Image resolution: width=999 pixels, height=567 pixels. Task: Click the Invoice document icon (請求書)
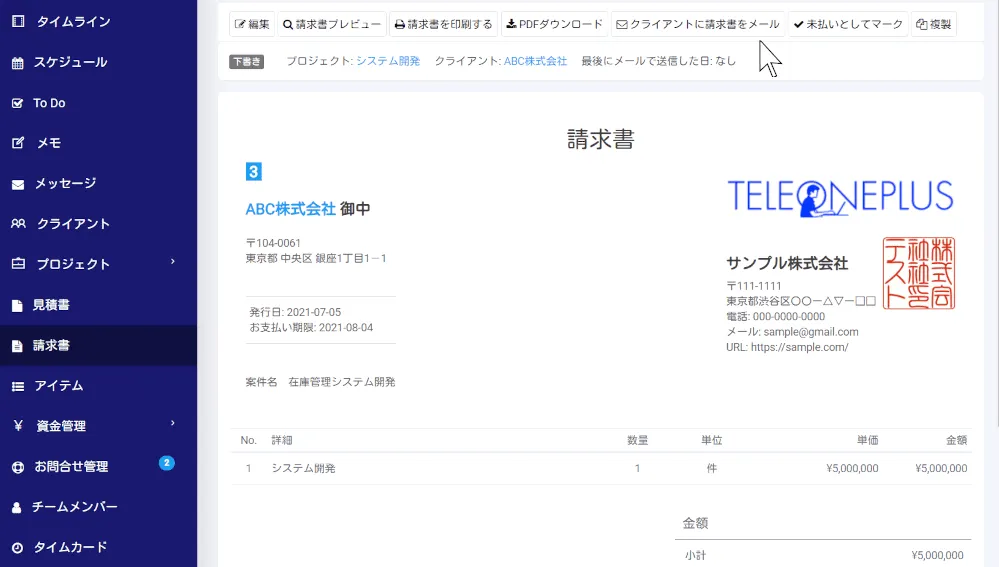pyautogui.click(x=18, y=346)
